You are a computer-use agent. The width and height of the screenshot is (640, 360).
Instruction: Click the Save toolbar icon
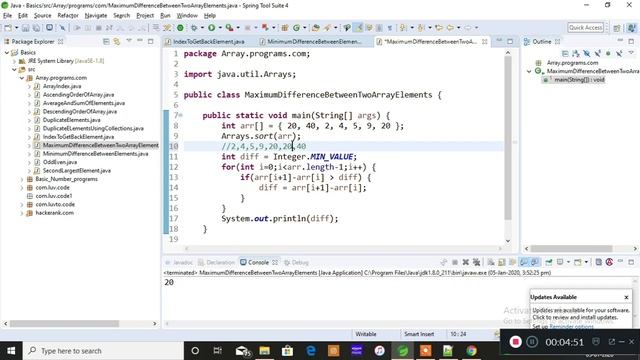(26, 28)
